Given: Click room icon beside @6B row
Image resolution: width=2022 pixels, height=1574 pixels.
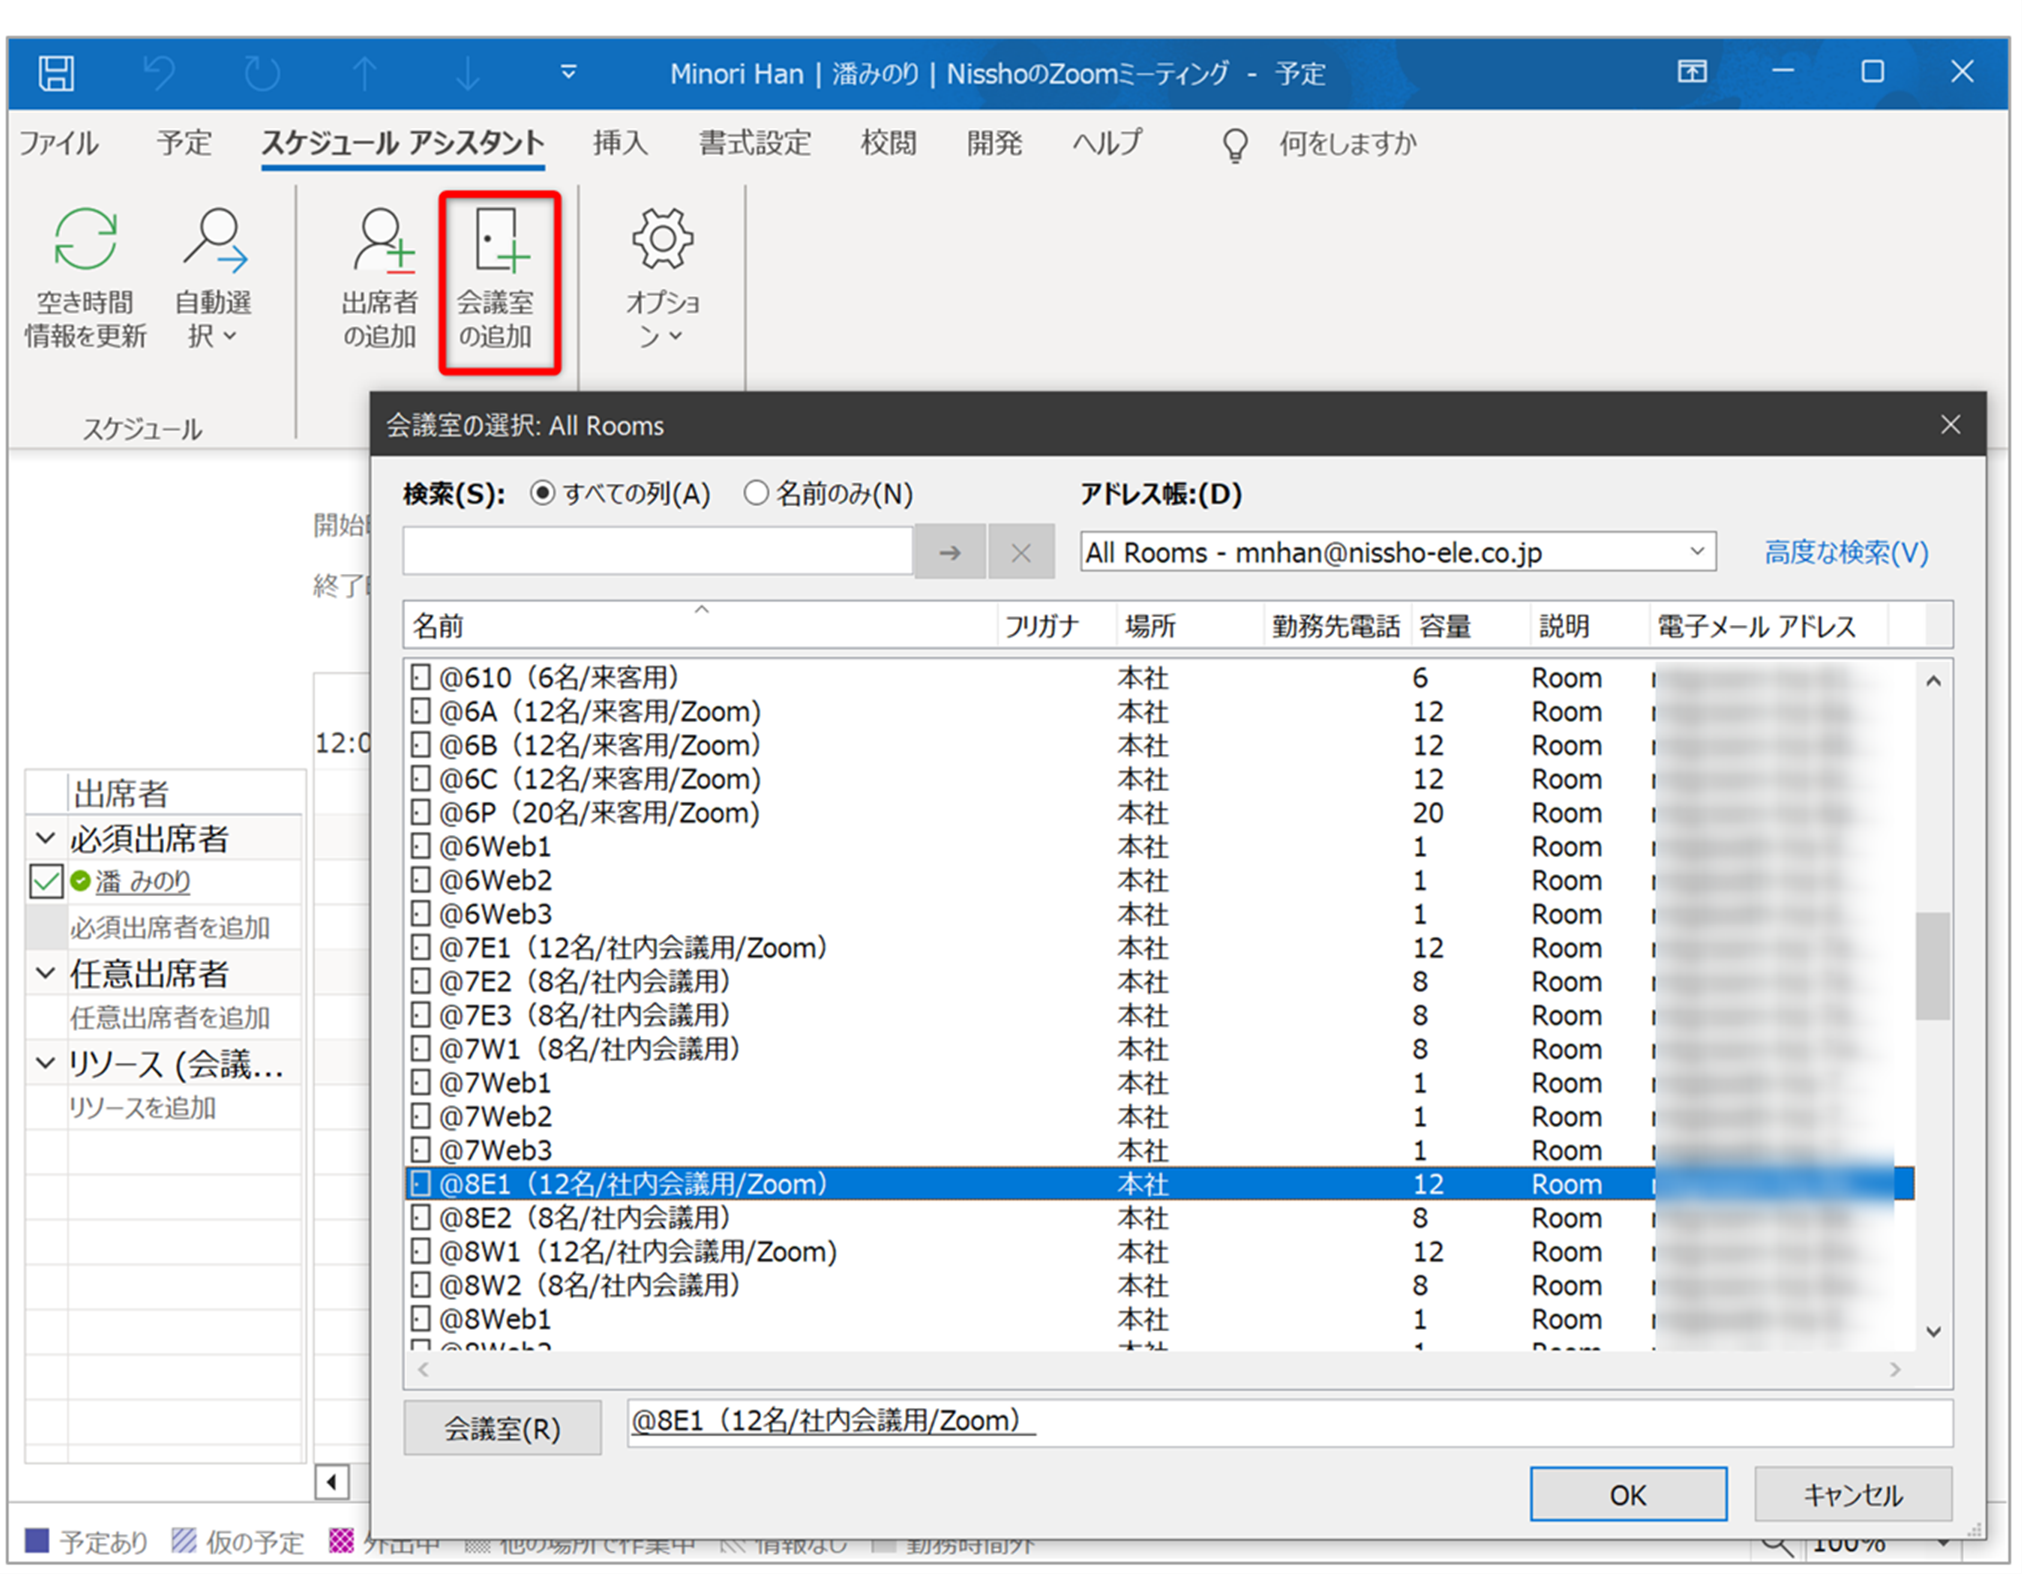Looking at the screenshot, I should [x=421, y=745].
